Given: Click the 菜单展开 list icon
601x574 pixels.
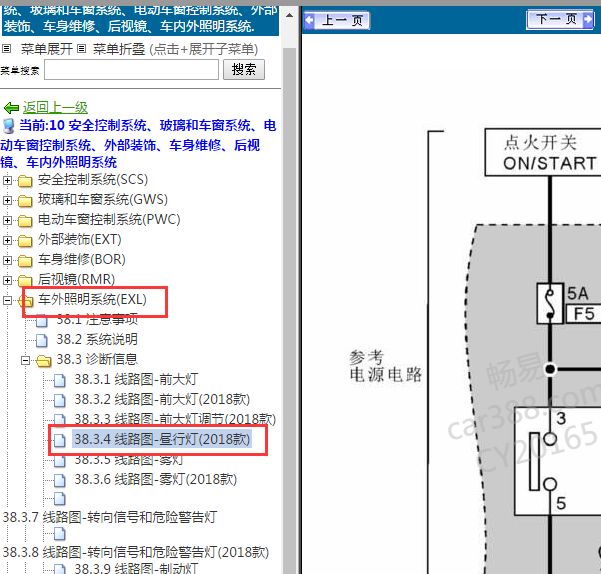Looking at the screenshot, I should [7, 49].
